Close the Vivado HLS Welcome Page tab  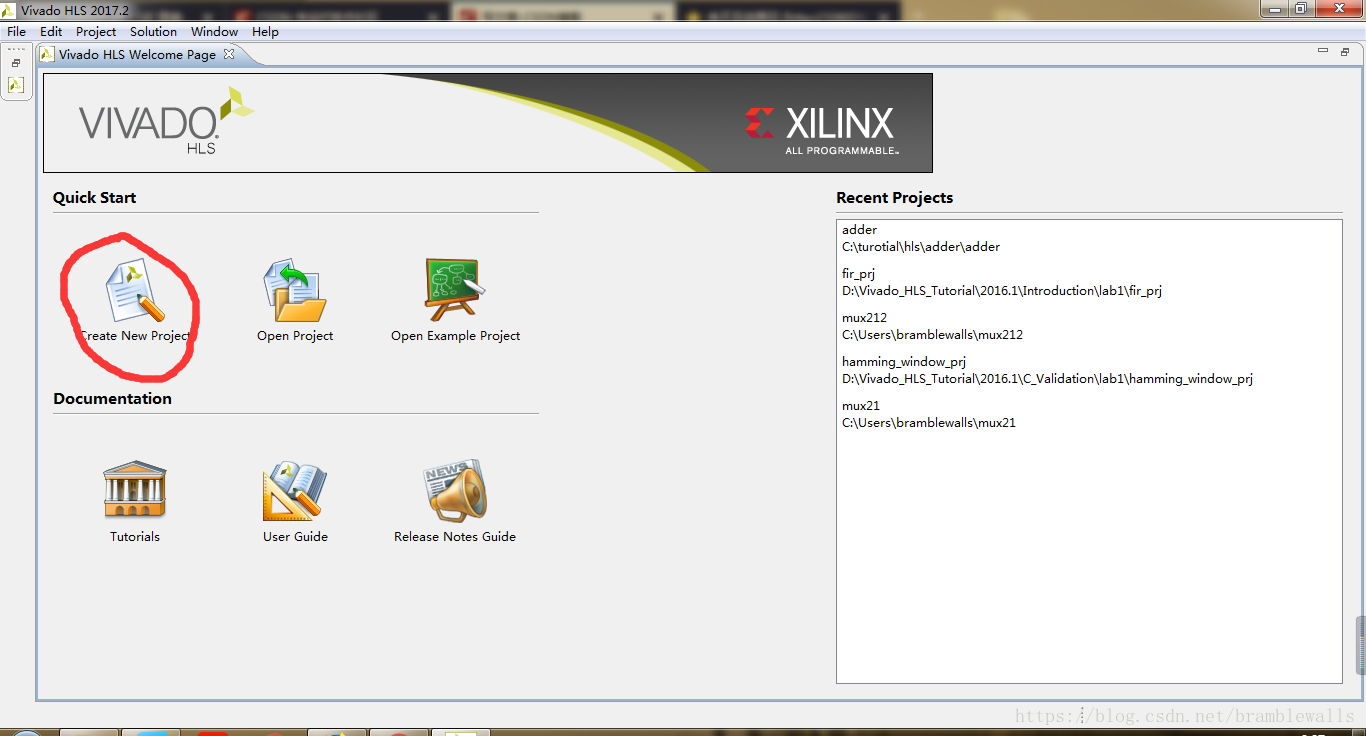click(228, 55)
